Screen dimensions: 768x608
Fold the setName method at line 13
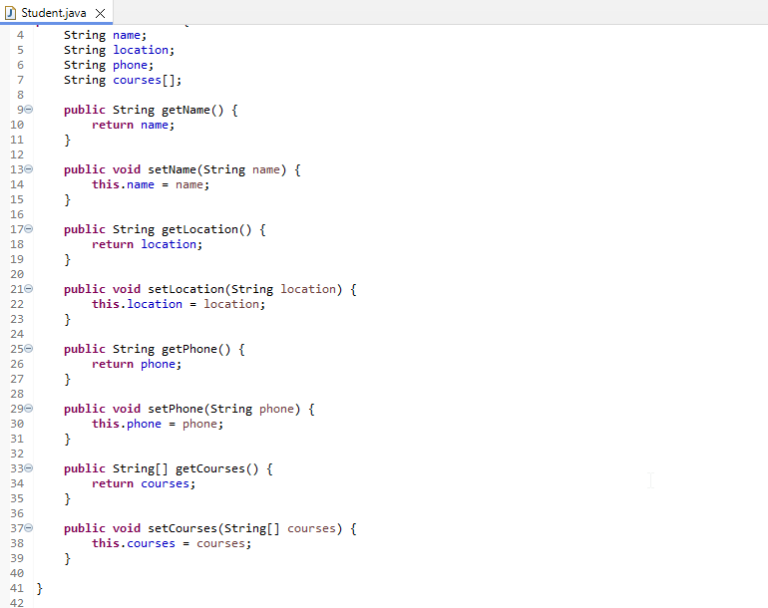(30, 170)
